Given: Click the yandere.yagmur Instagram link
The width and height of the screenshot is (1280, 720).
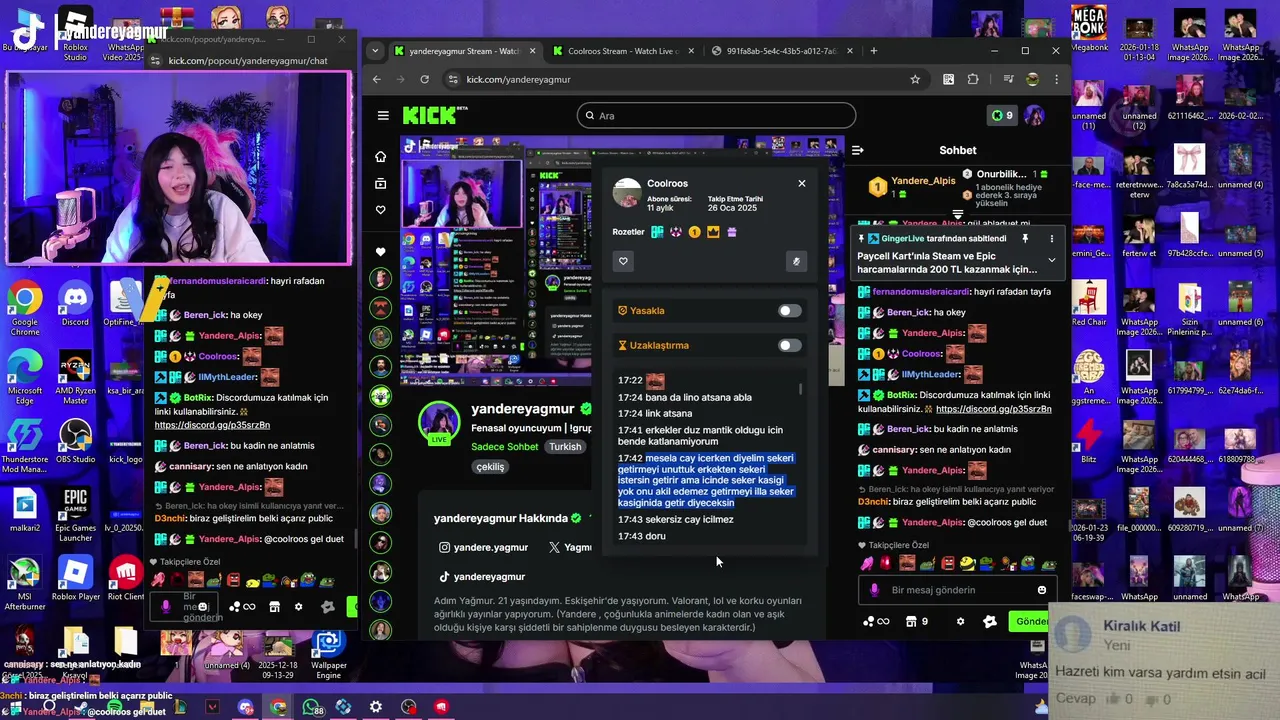Looking at the screenshot, I should click(483, 547).
